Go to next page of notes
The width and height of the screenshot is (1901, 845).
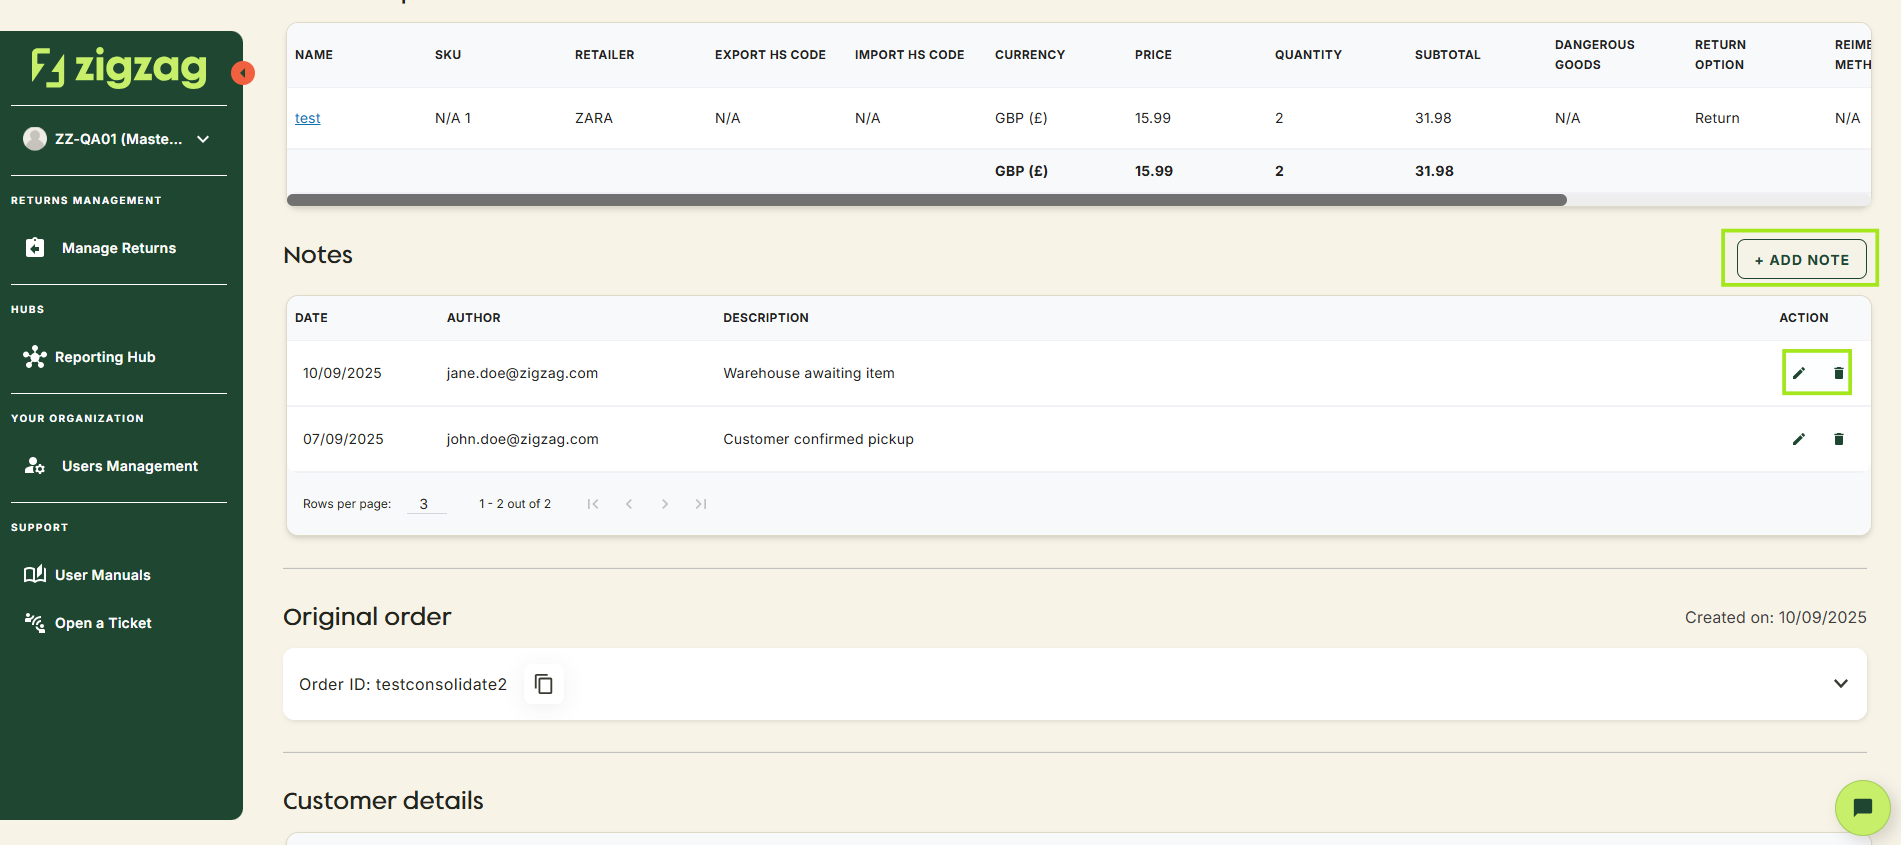[x=665, y=504]
